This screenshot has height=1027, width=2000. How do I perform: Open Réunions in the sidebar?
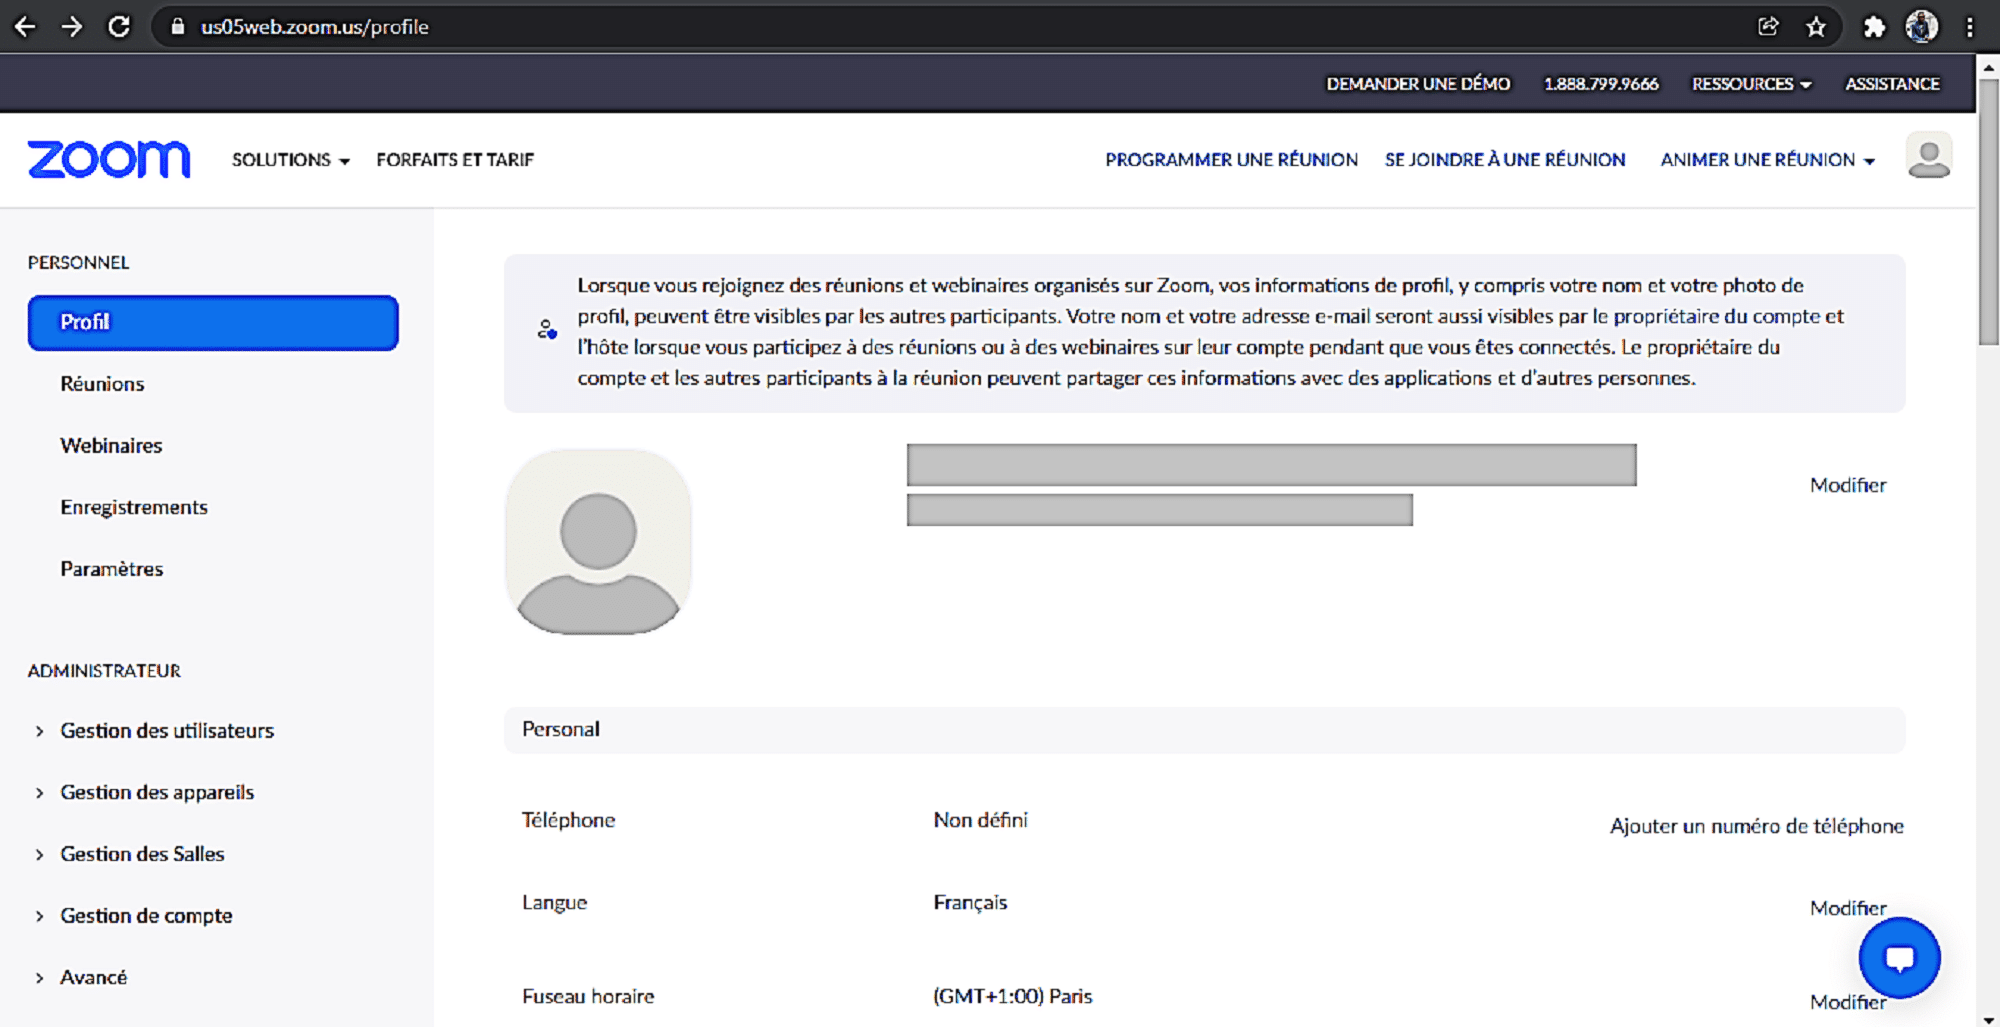(102, 384)
